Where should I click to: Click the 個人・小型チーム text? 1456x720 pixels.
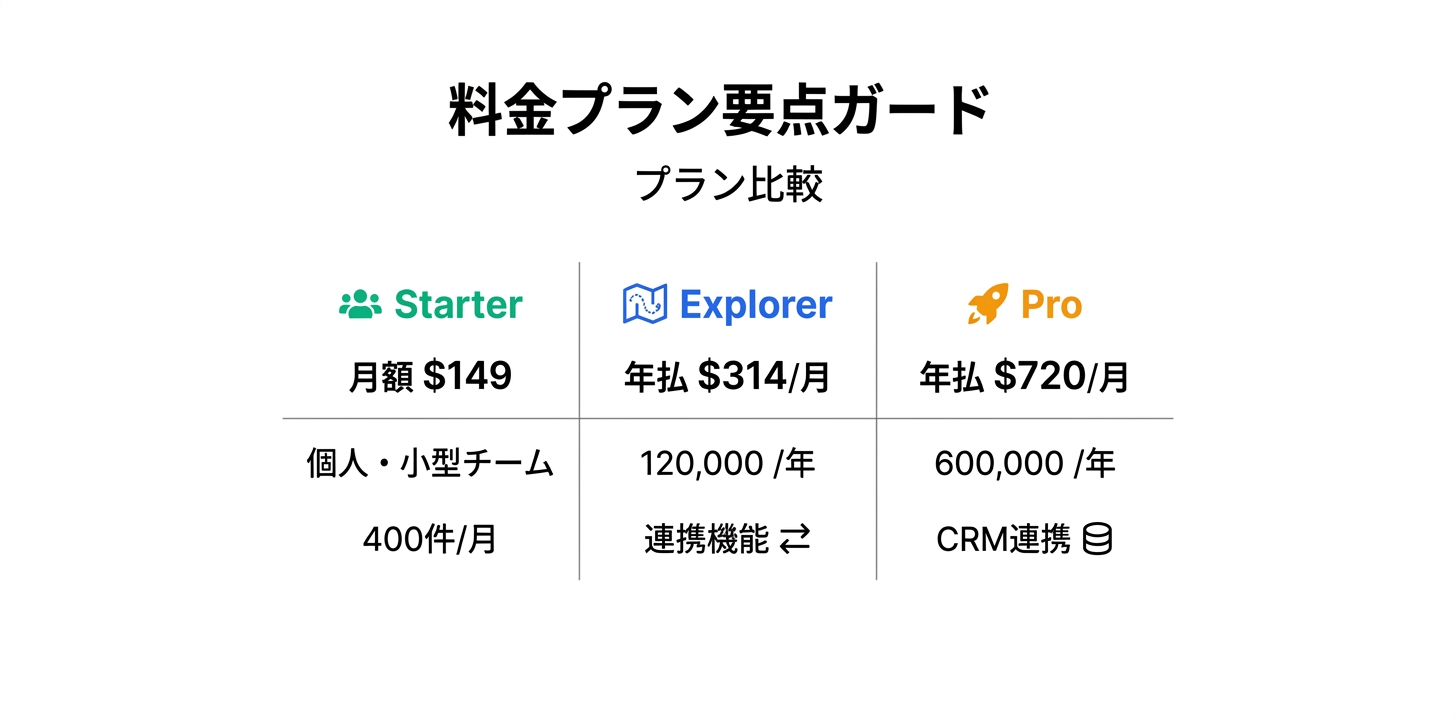[430, 464]
